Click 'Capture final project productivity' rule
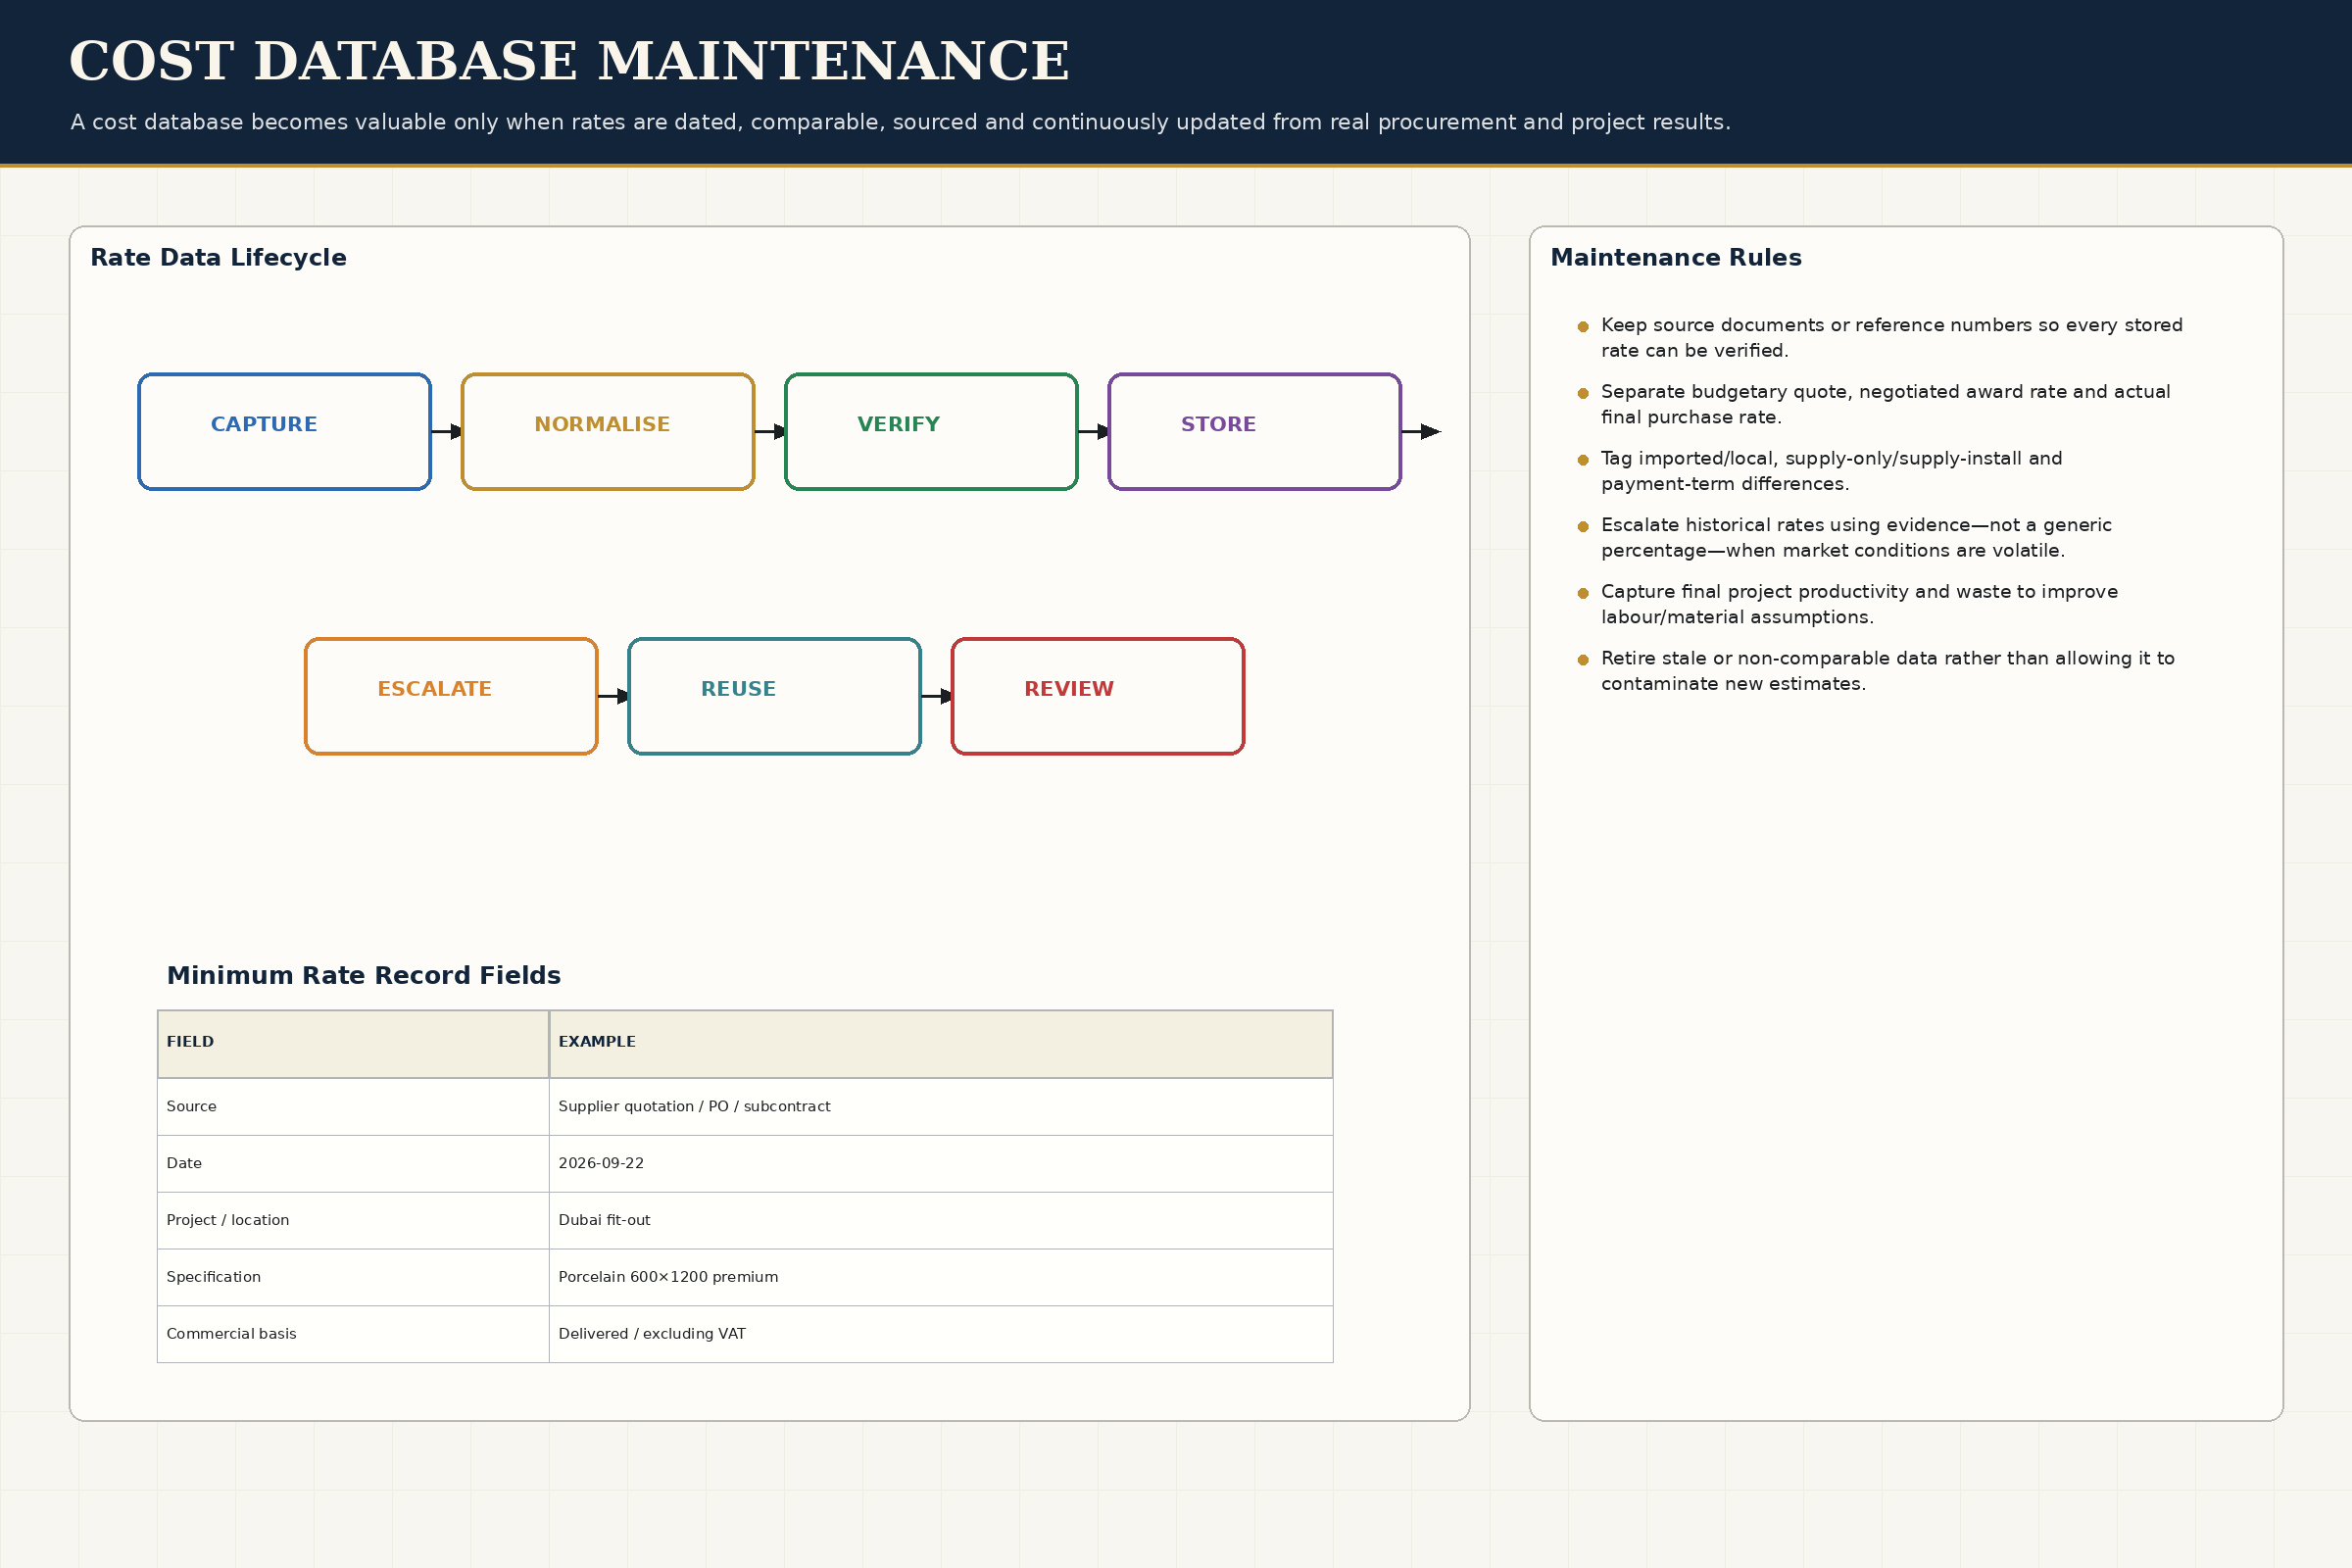The image size is (2352, 1568). click(x=1848, y=605)
